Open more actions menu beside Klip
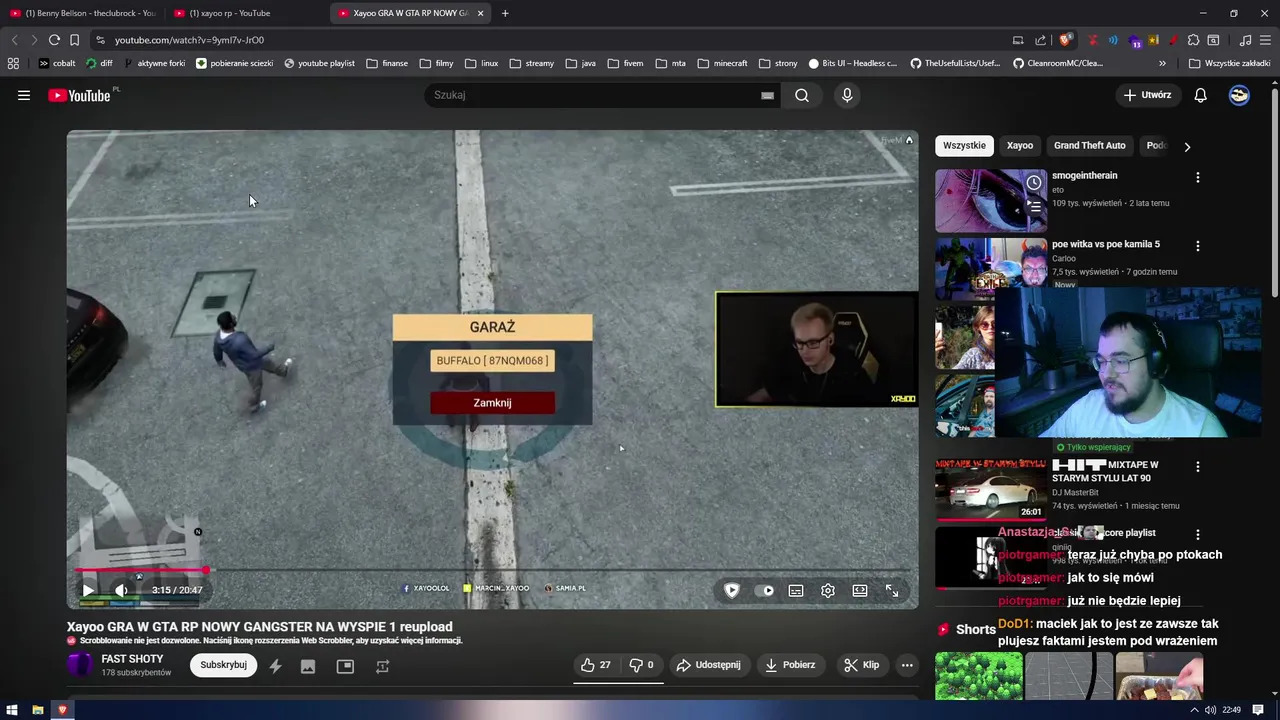The height and width of the screenshot is (720, 1280). 907,665
